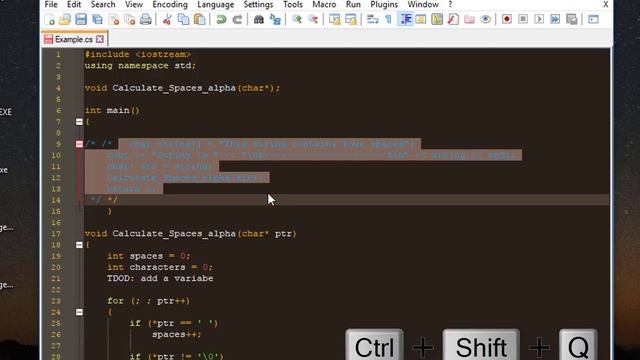This screenshot has width=640, height=360.
Task: Open the Folder as Workspace icon
Action: (469, 19)
